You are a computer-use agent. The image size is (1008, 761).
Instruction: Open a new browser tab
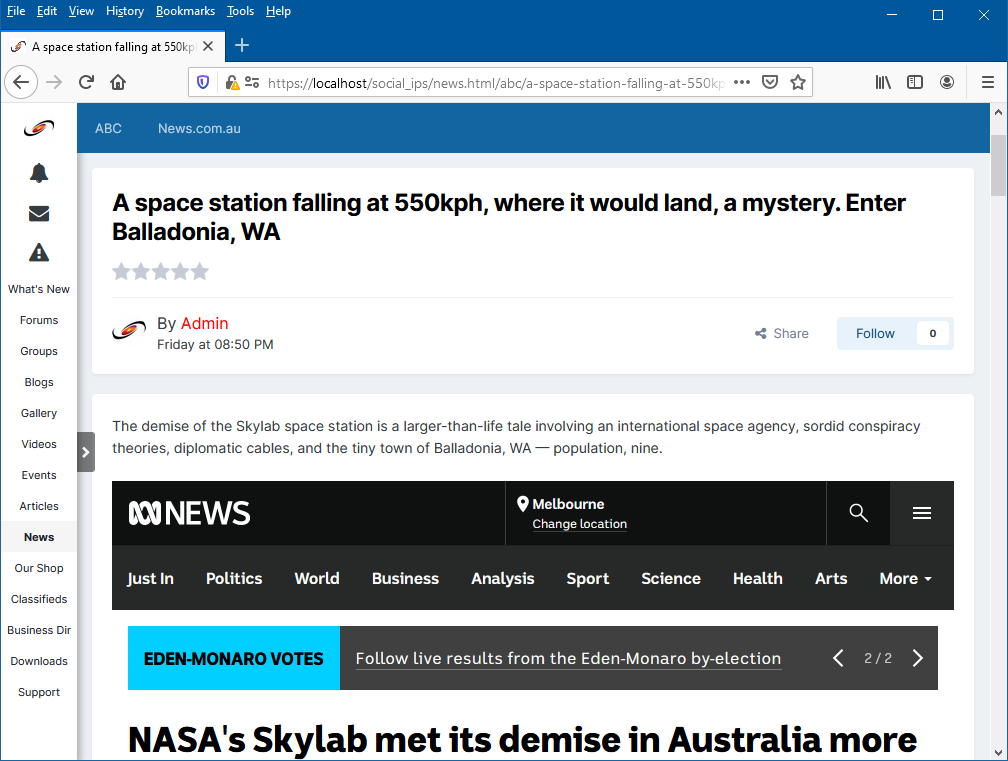click(x=242, y=46)
